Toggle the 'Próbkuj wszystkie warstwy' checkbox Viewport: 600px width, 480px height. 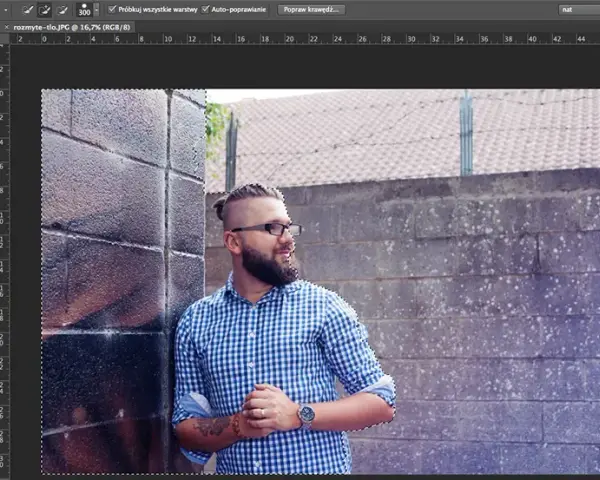(x=112, y=9)
